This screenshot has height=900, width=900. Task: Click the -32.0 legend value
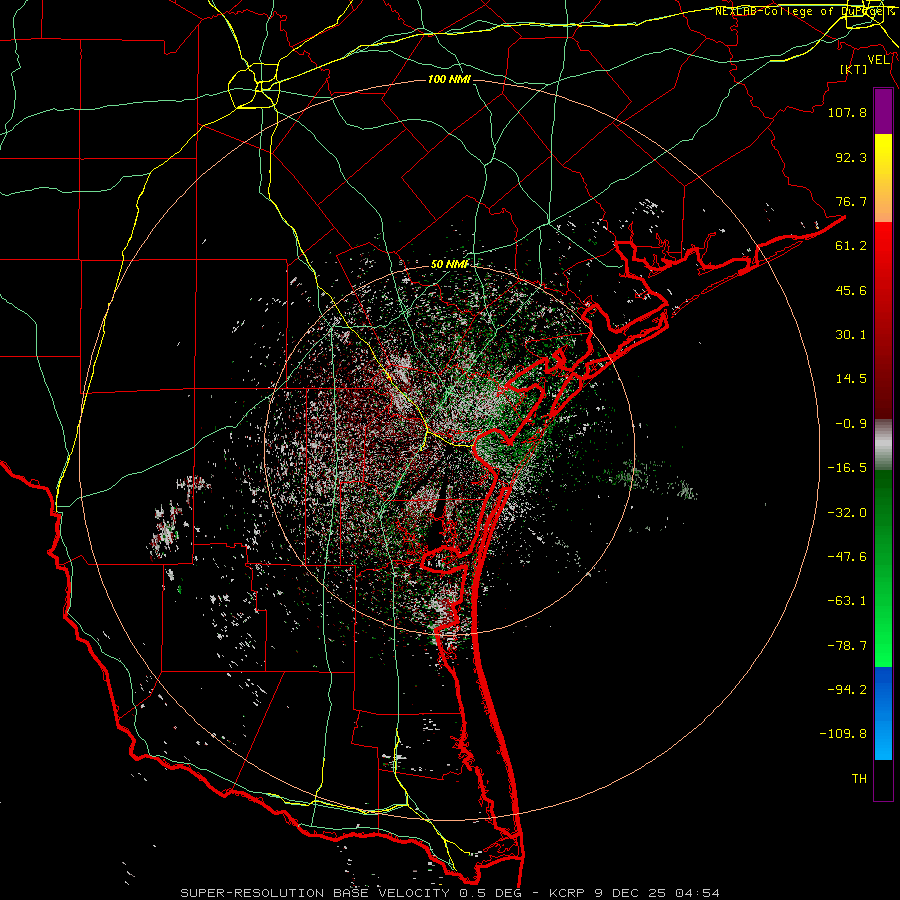[x=847, y=513]
